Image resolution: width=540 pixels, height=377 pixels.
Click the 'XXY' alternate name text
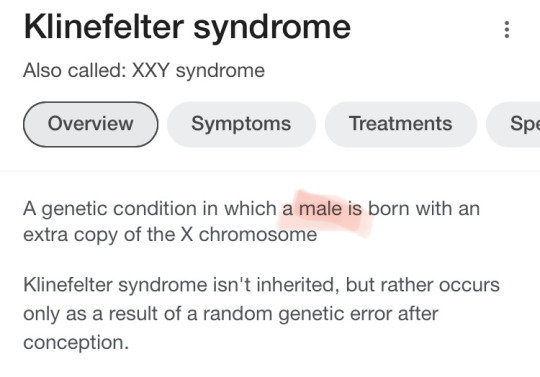151,71
